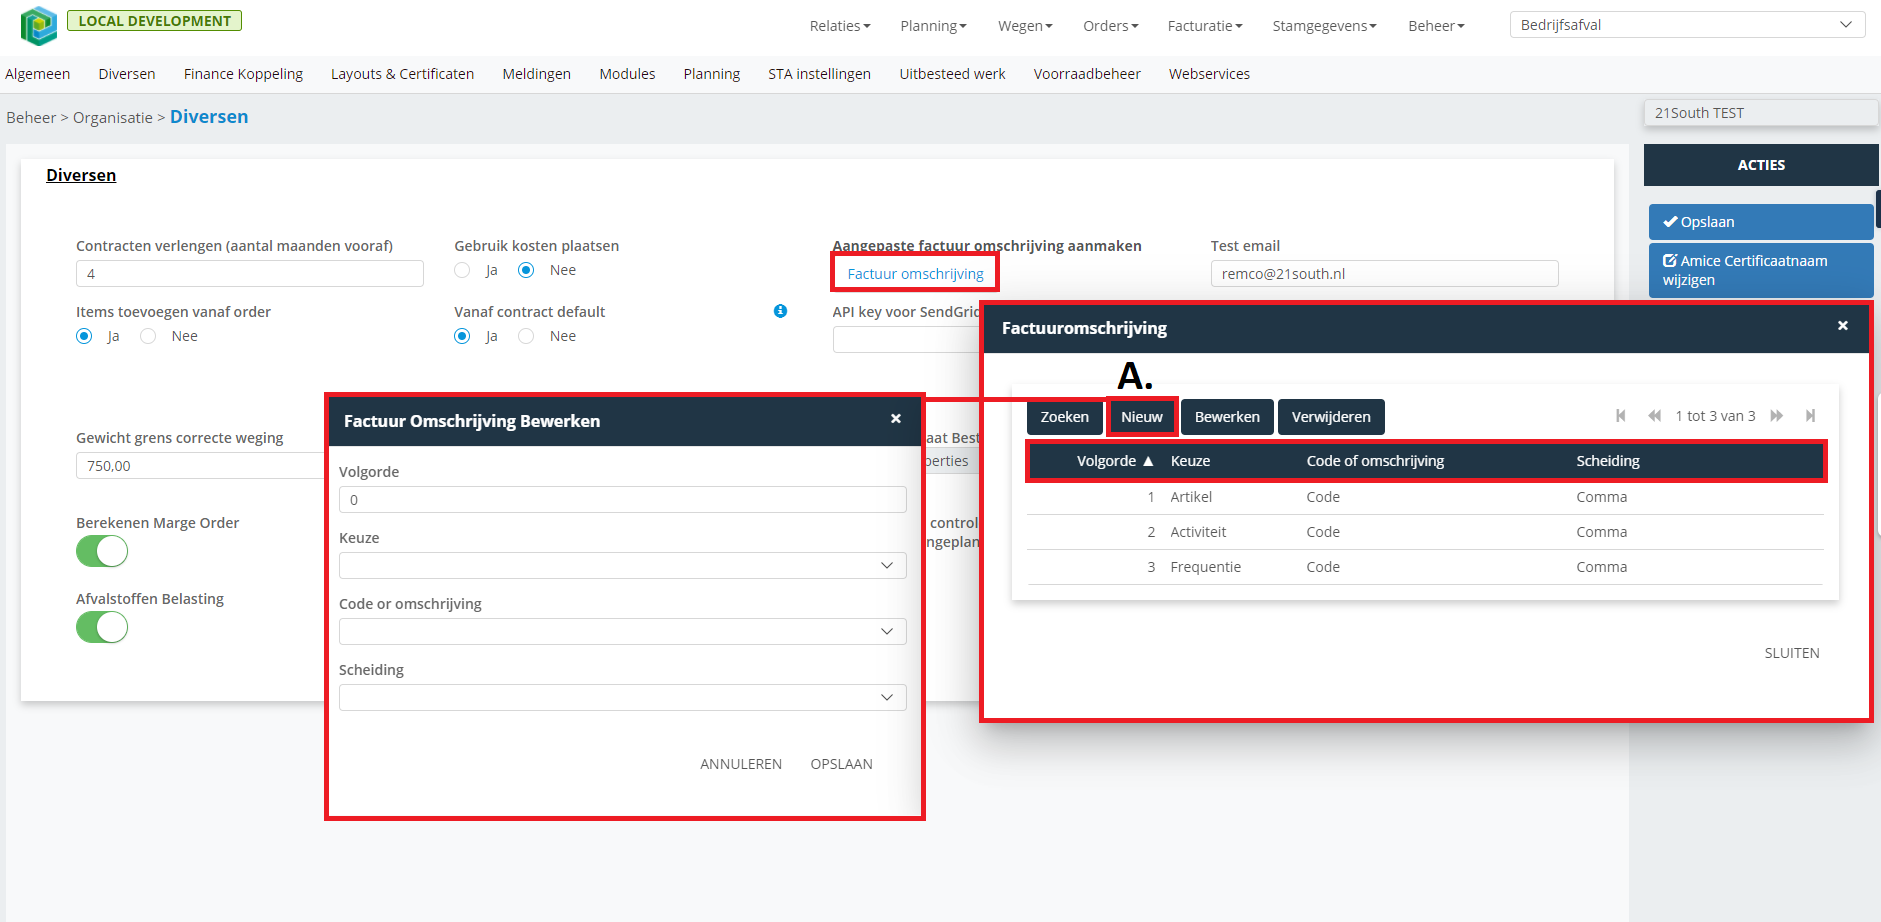The width and height of the screenshot is (1881, 922).
Task: Select Ja for Gebruik kosten plaatsen
Action: 462,270
